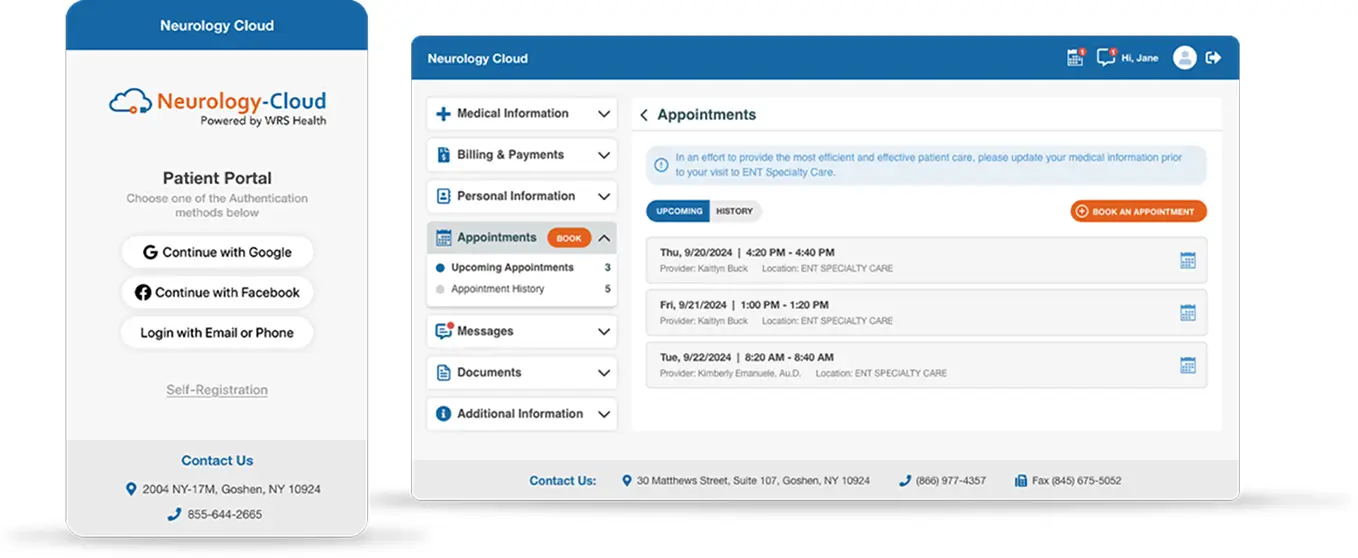Click the Documents file sidebar icon
Screen dimensions: 1358x558
(x=443, y=373)
